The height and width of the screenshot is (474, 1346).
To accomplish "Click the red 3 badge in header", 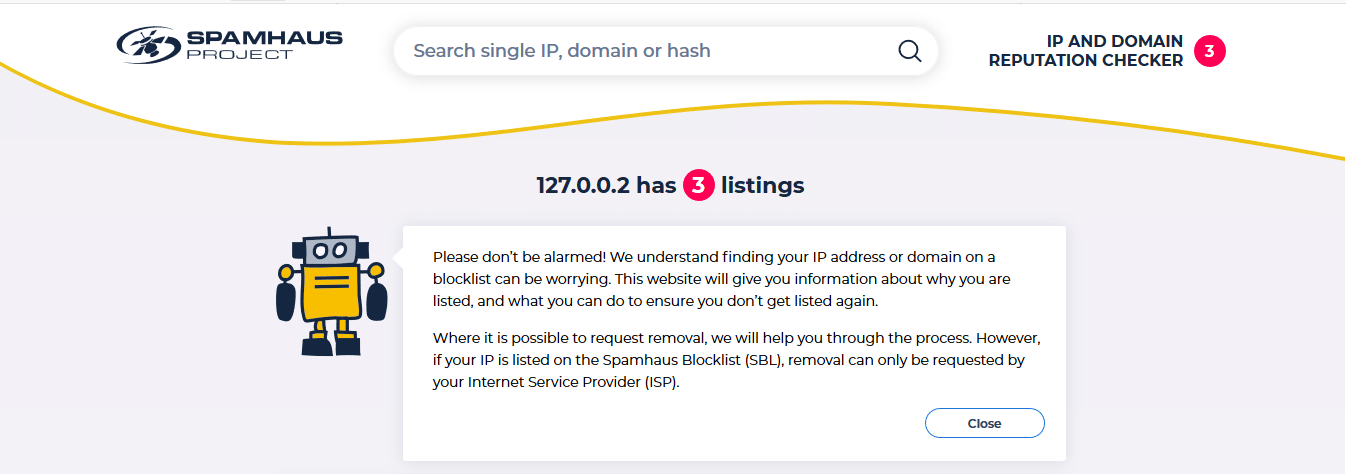I will point(1209,51).
